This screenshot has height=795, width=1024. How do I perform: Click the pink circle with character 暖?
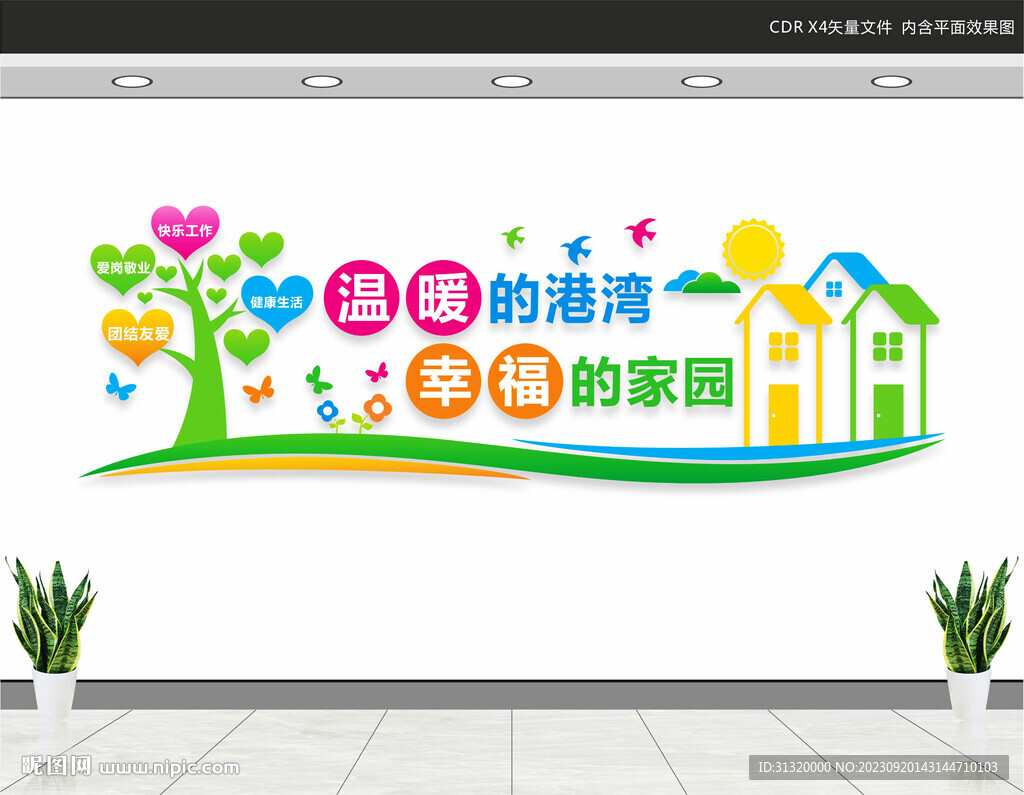444,298
